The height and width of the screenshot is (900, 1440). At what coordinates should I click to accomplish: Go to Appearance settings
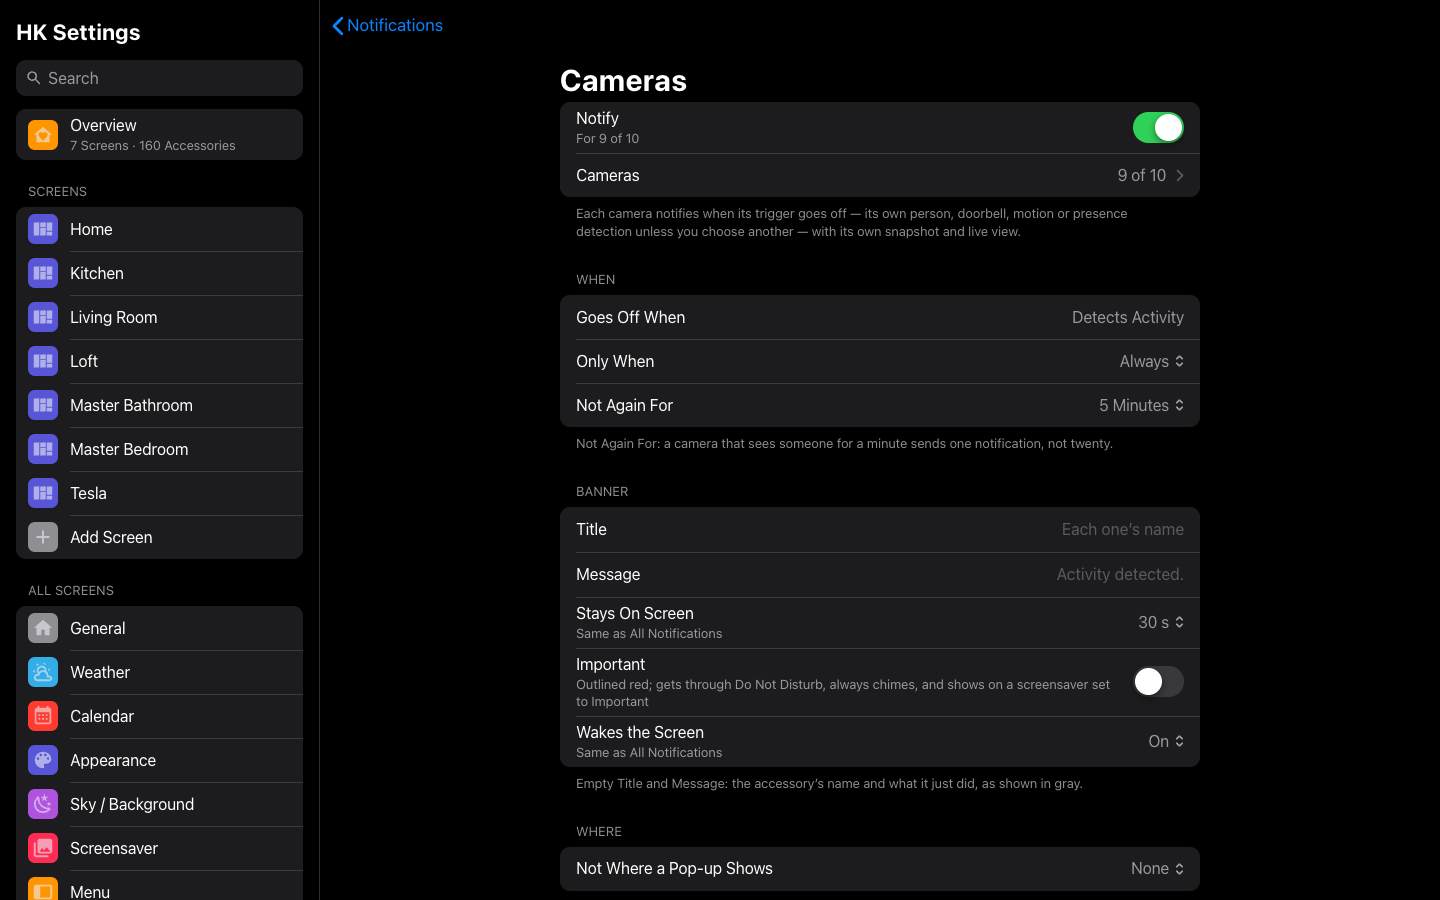[x=160, y=760]
